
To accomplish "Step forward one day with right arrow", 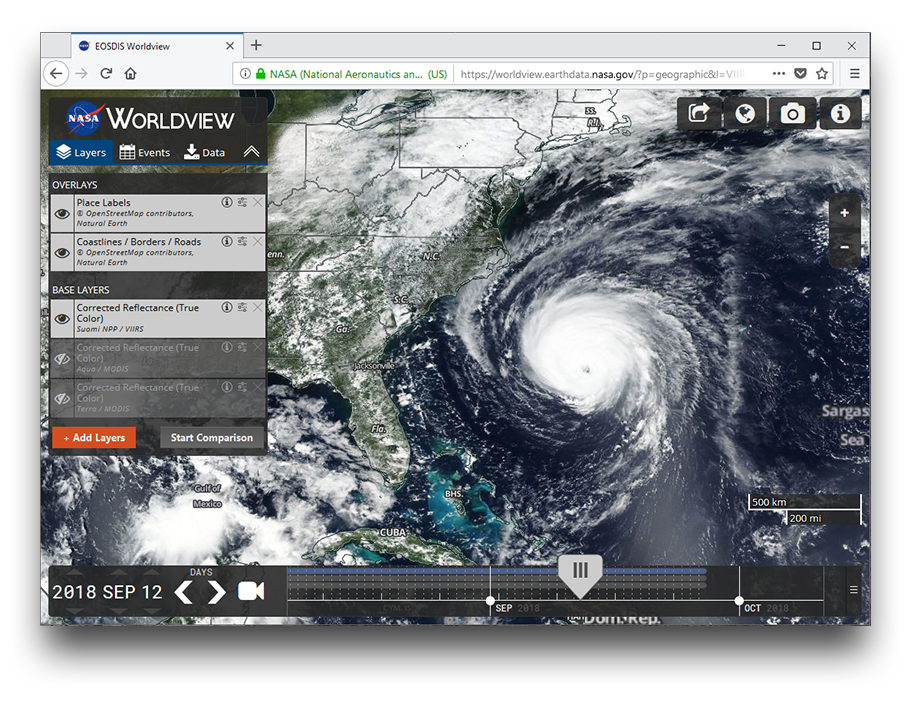I will [x=217, y=592].
